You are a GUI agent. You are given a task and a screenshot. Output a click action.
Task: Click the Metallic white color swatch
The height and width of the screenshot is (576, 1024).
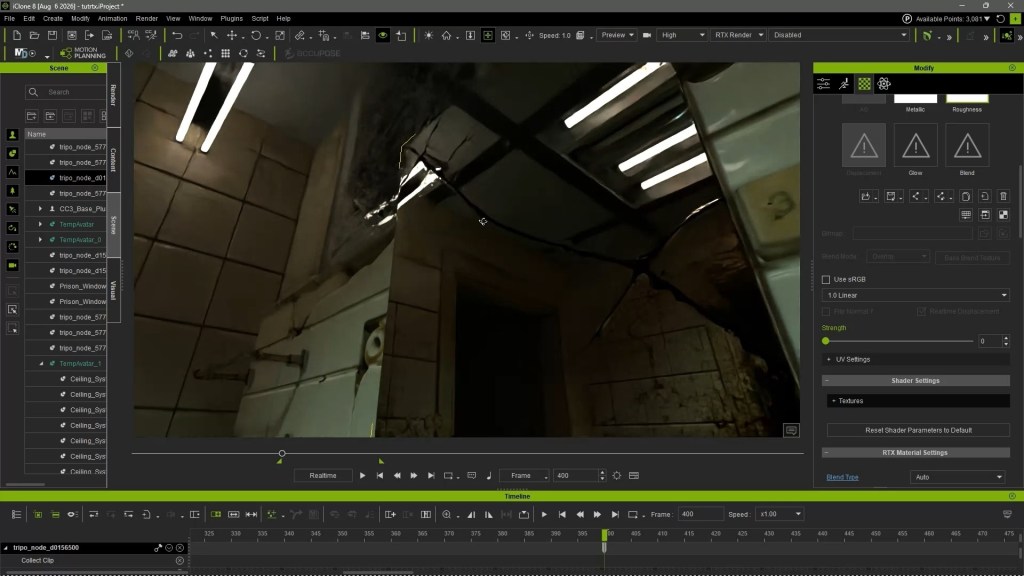click(916, 99)
